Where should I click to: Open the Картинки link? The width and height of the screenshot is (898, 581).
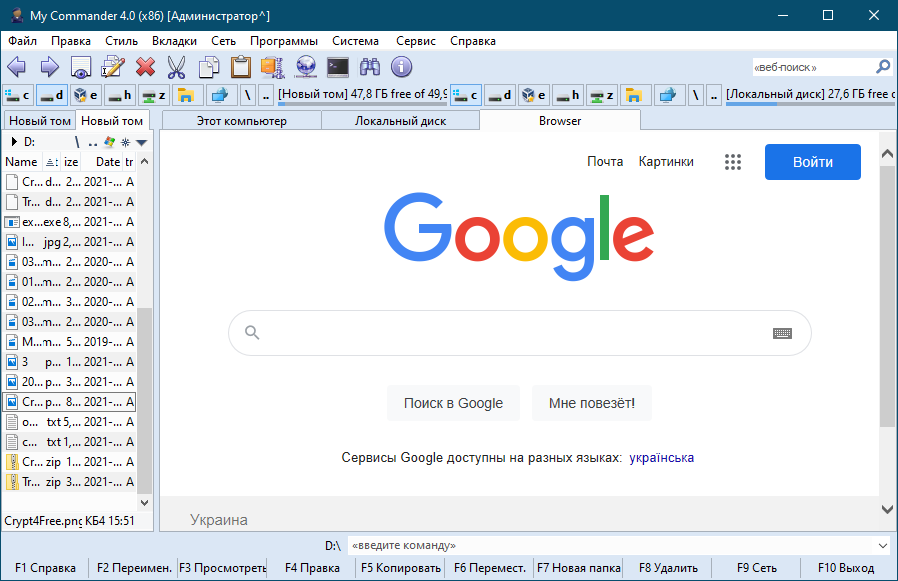(666, 162)
